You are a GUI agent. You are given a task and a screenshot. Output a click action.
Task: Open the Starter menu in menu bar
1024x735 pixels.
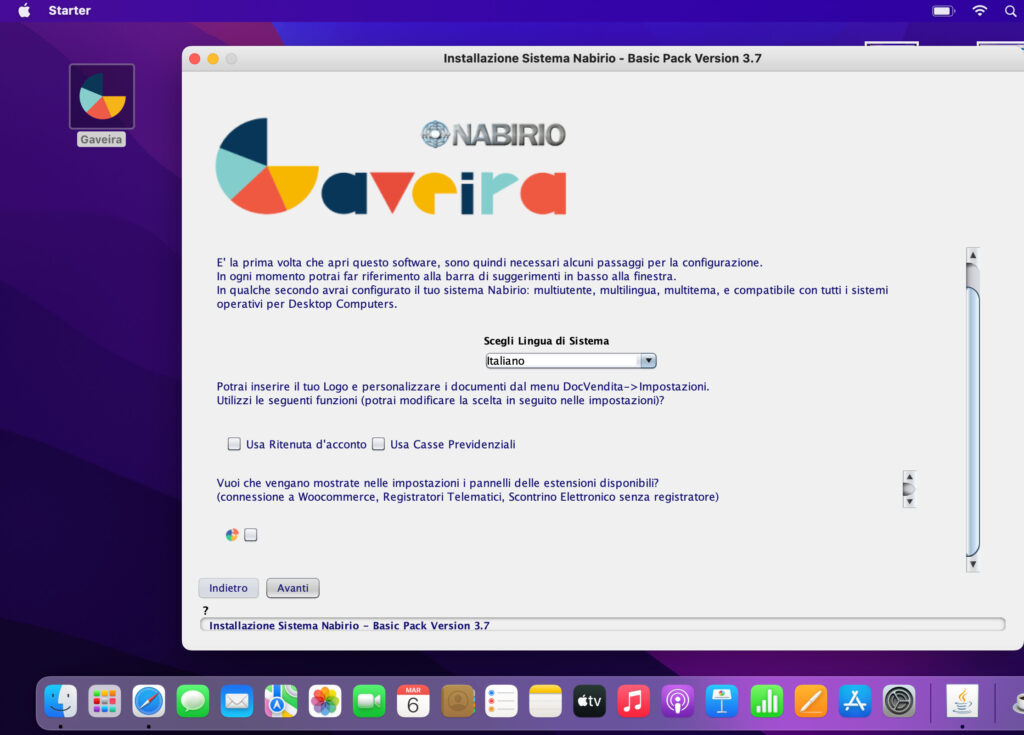point(69,10)
